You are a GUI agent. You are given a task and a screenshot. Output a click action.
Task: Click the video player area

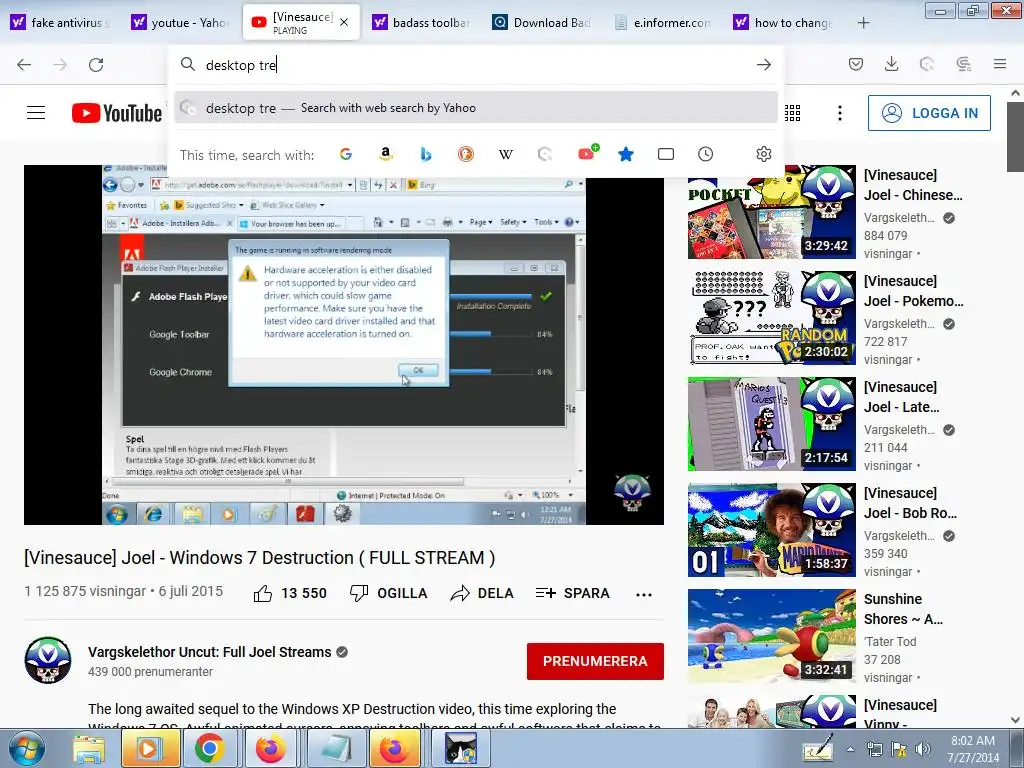click(x=344, y=345)
